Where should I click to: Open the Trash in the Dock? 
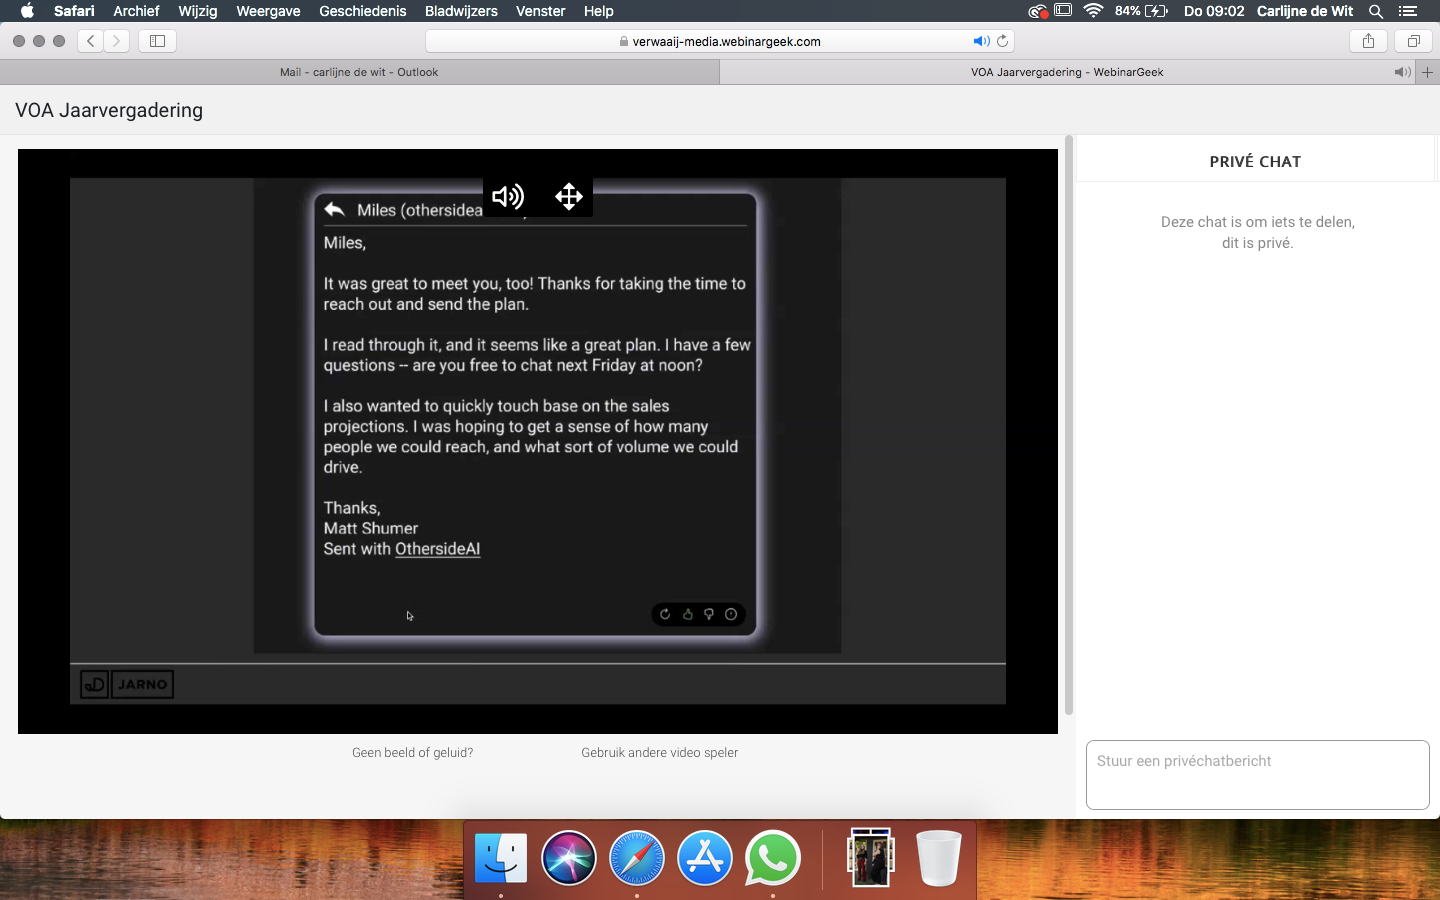[x=939, y=858]
